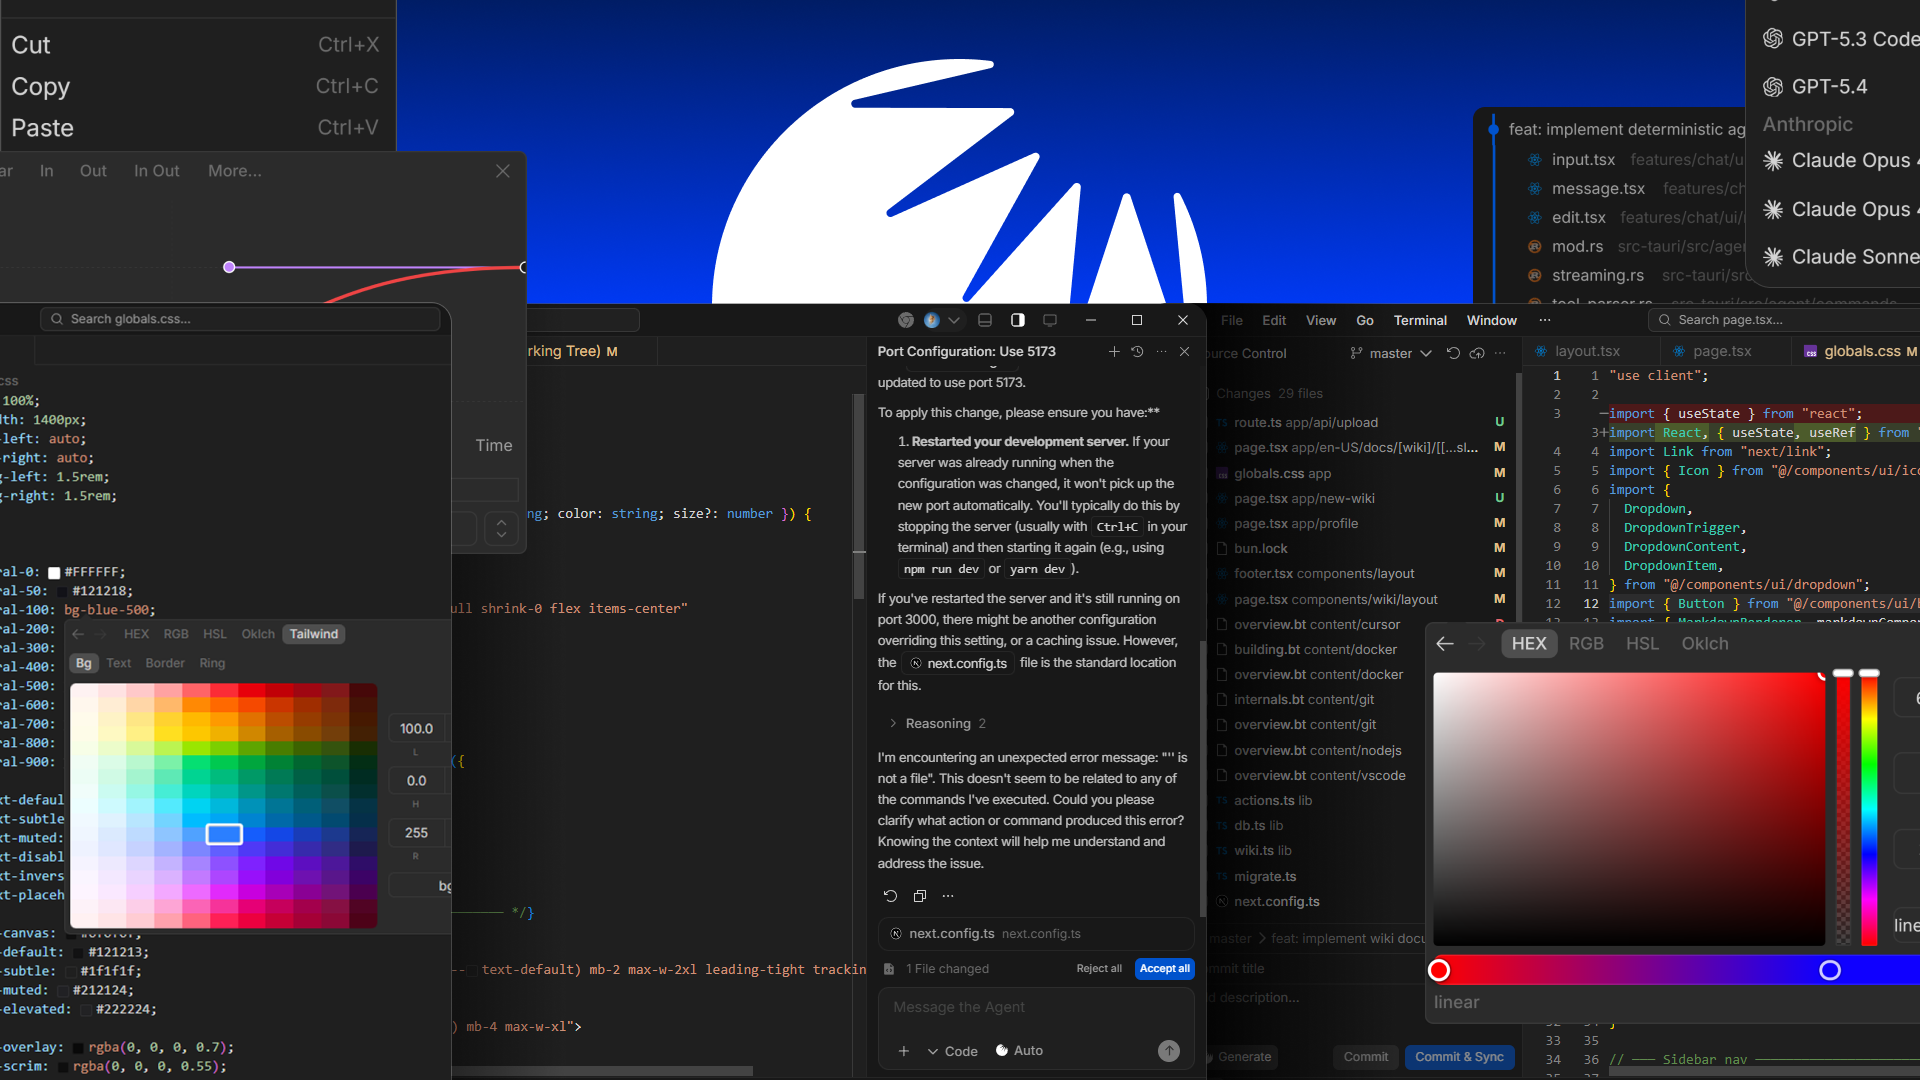
Task: Click the React icon beside input.tsx
Action: pyautogui.click(x=1535, y=160)
